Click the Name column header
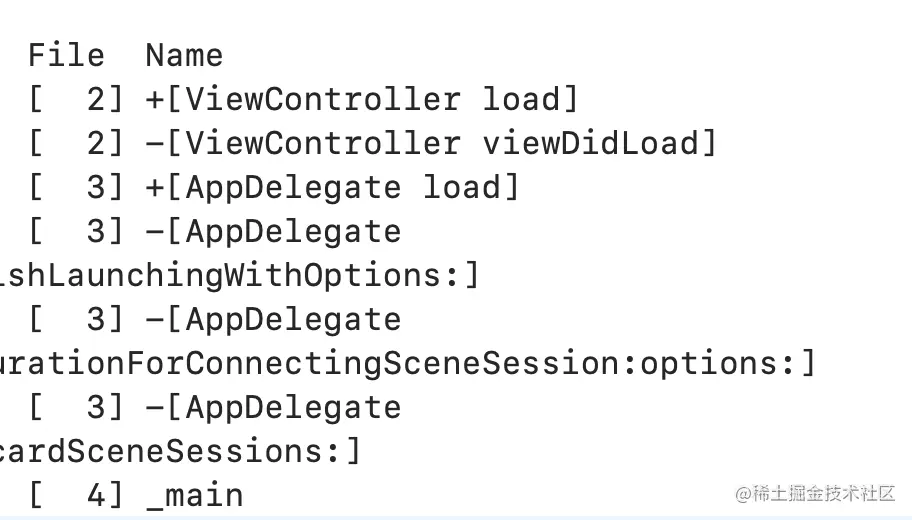The height and width of the screenshot is (520, 912). tap(184, 55)
